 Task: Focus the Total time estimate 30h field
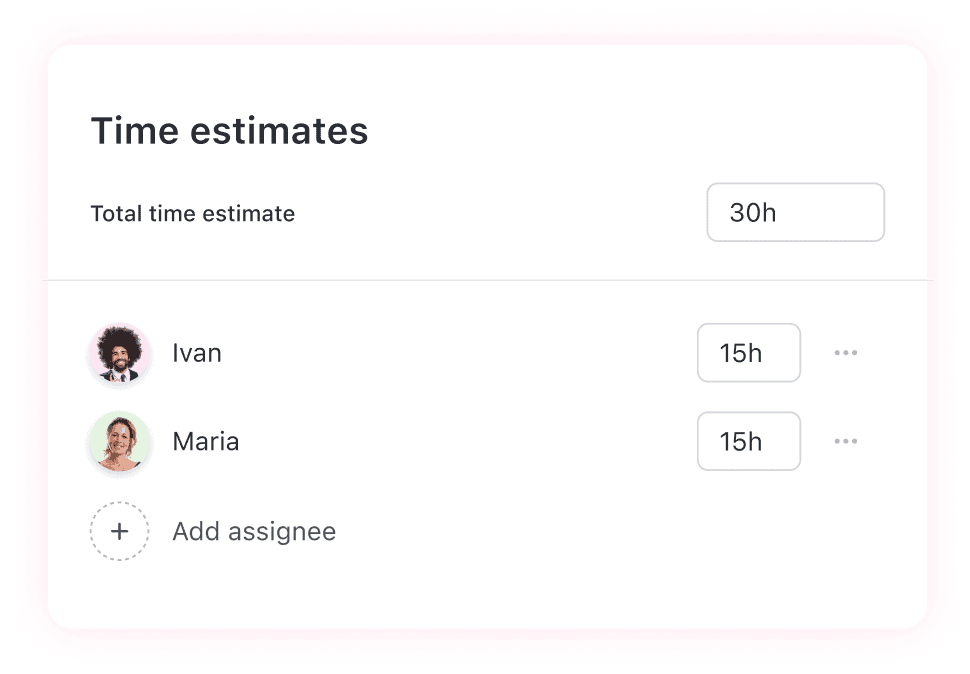point(795,212)
